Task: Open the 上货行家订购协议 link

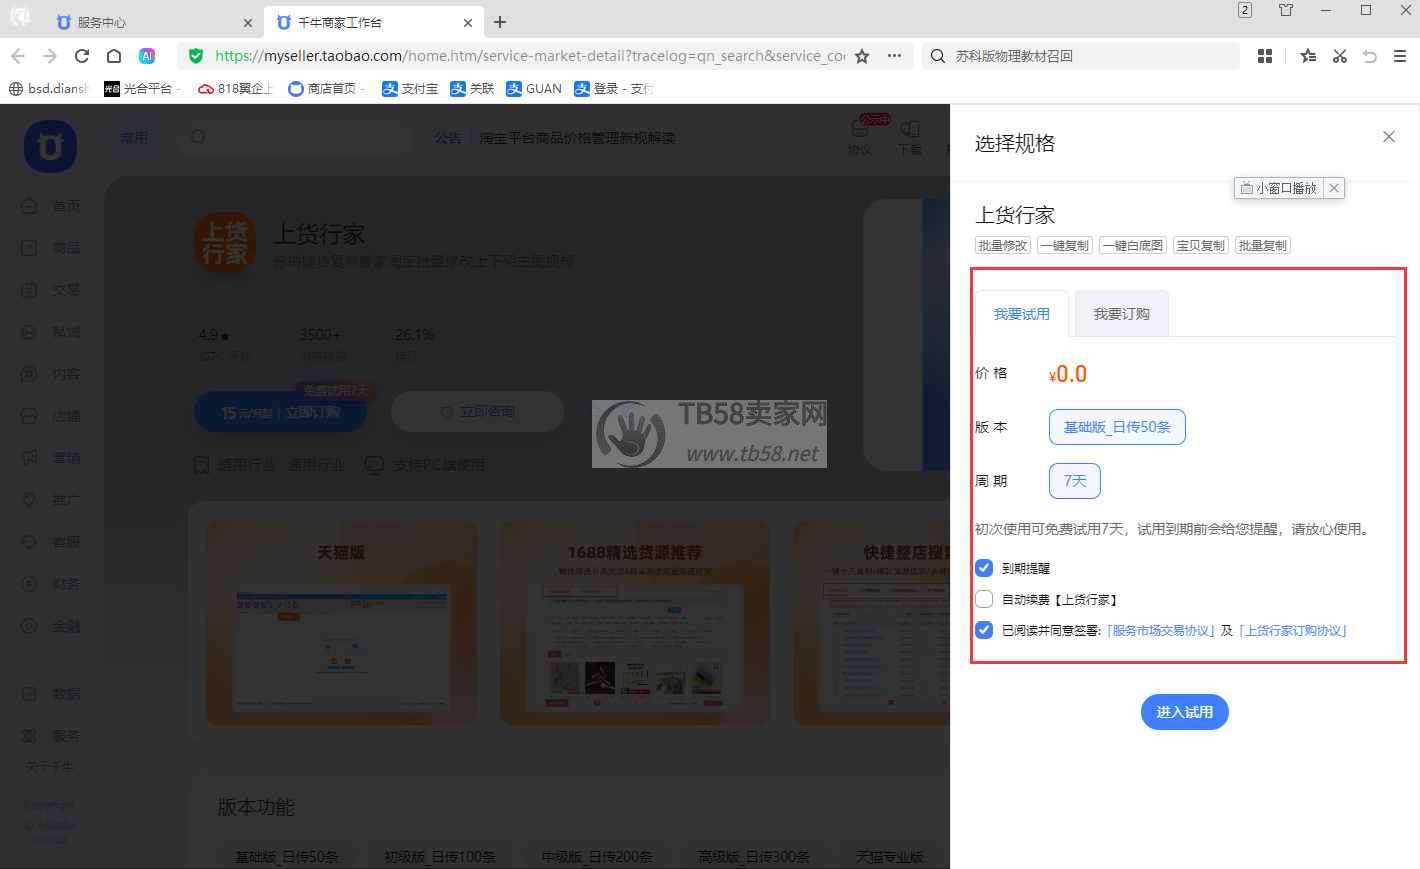Action: click(x=1293, y=631)
